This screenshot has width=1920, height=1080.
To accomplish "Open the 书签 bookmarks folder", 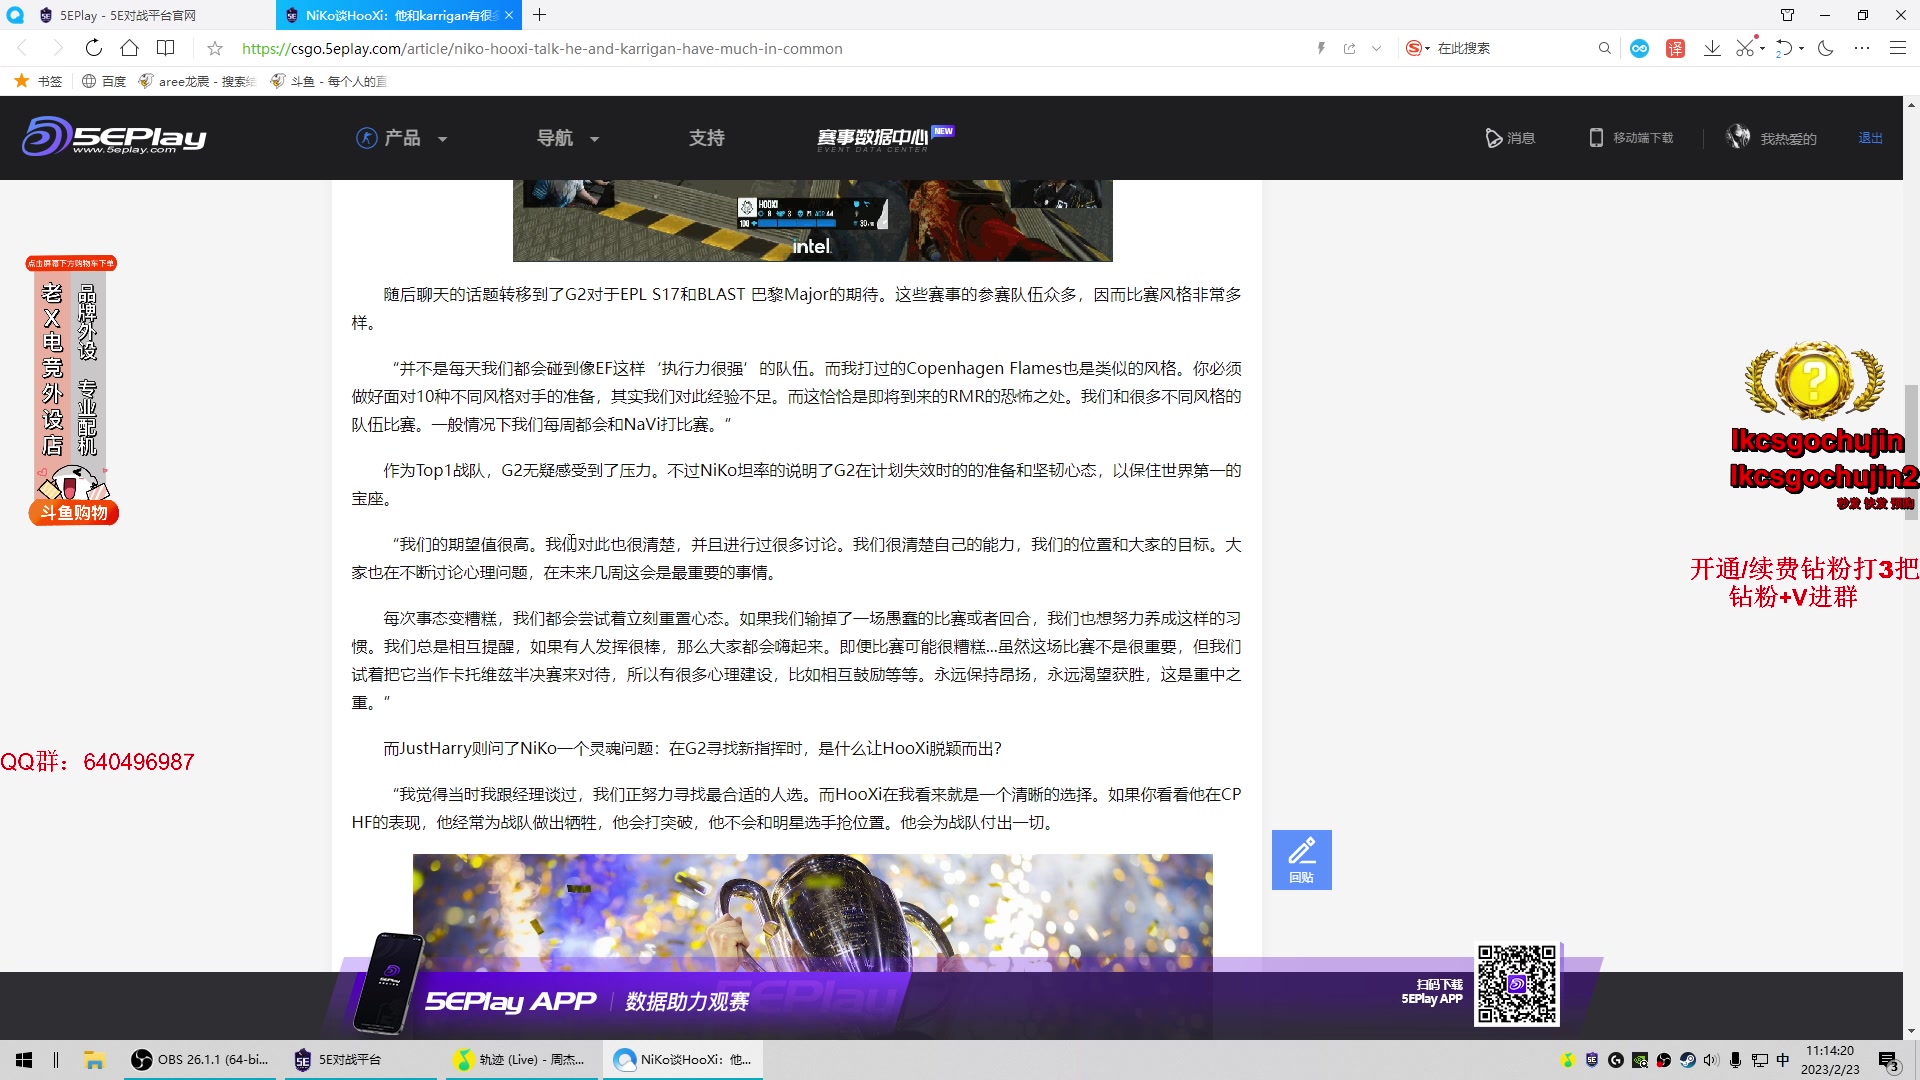I will (38, 81).
